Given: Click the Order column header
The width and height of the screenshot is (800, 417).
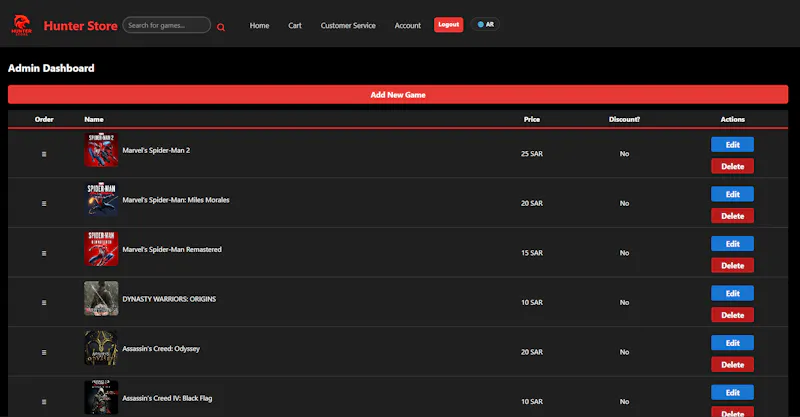Looking at the screenshot, I should [44, 119].
